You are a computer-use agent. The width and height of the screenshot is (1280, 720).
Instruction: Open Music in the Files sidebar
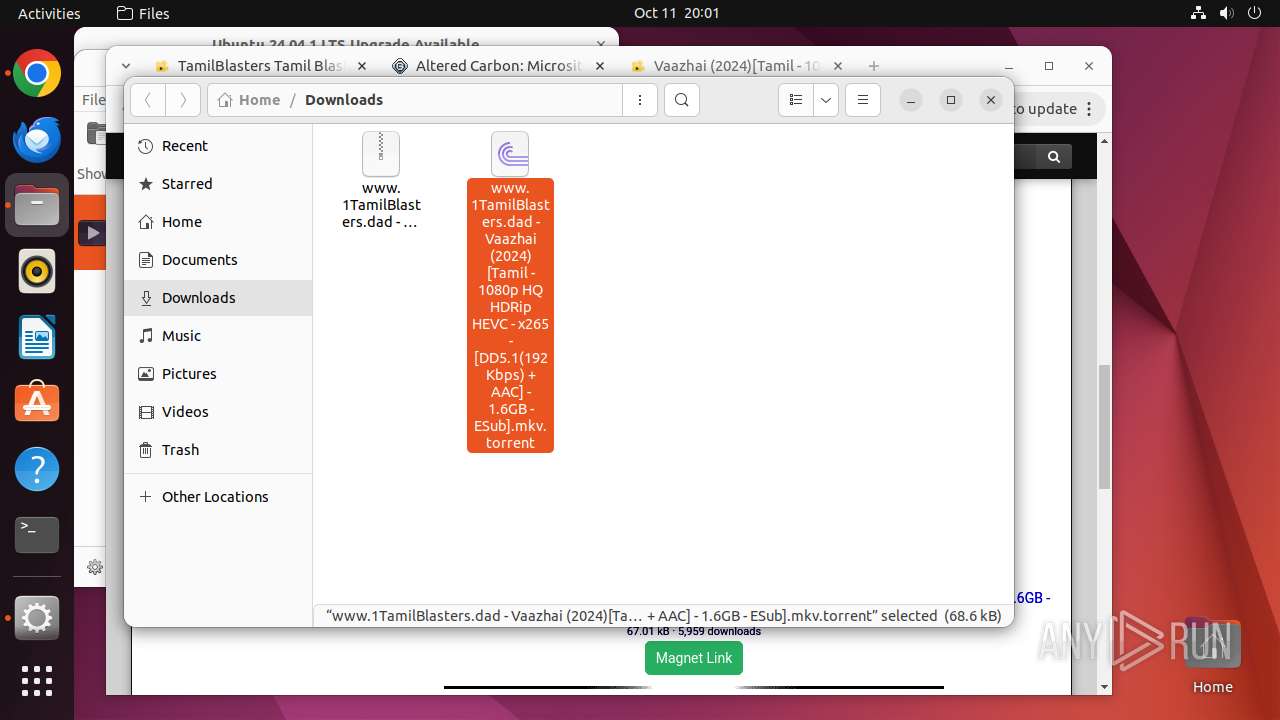218,336
